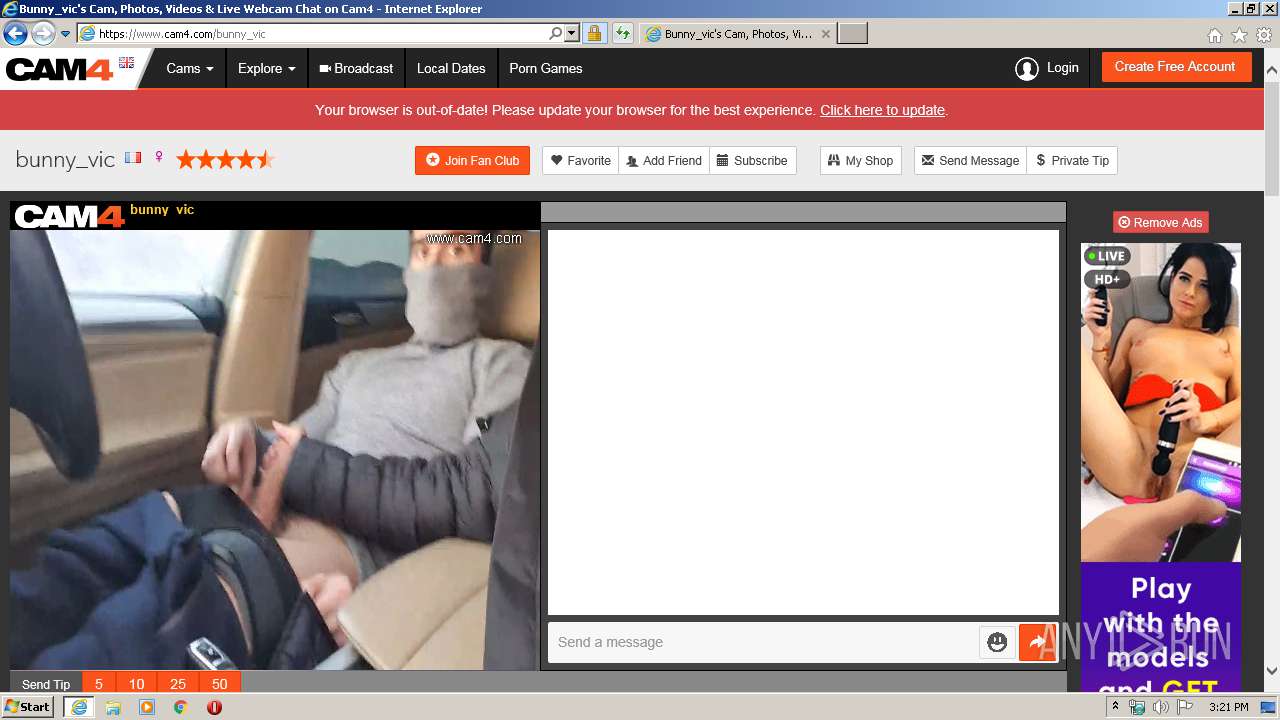Open the Windows Start menu

click(x=28, y=706)
